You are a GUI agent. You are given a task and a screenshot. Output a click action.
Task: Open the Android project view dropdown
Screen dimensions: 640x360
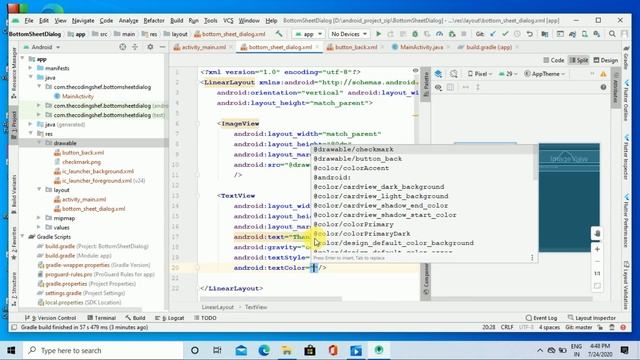(42, 47)
